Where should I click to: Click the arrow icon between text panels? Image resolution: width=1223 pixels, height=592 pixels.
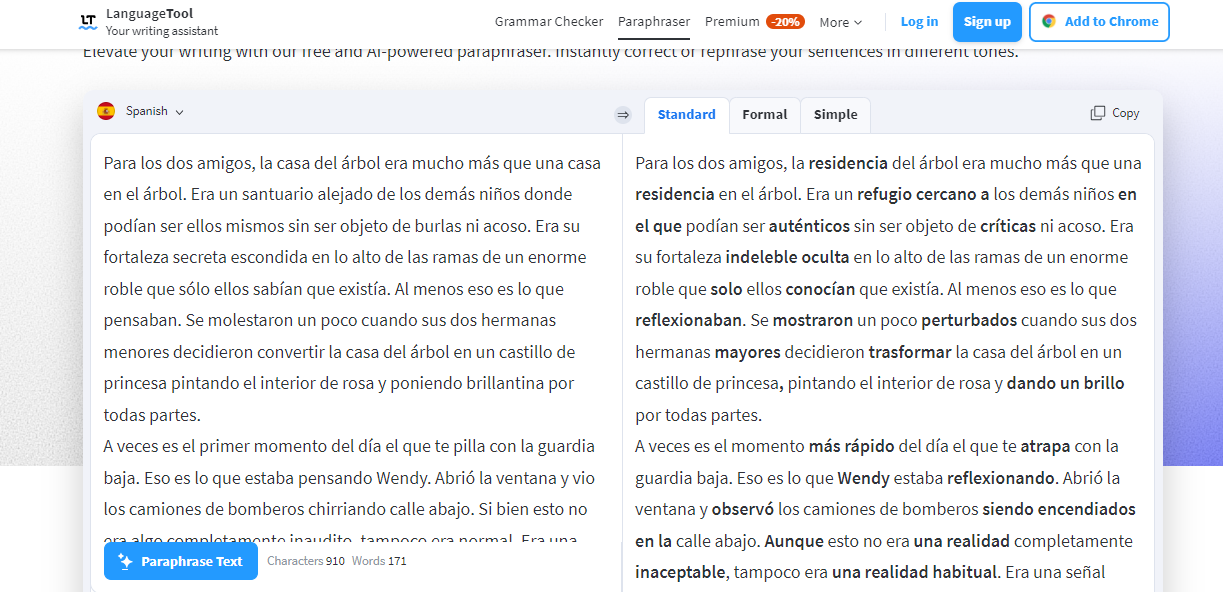(x=623, y=115)
